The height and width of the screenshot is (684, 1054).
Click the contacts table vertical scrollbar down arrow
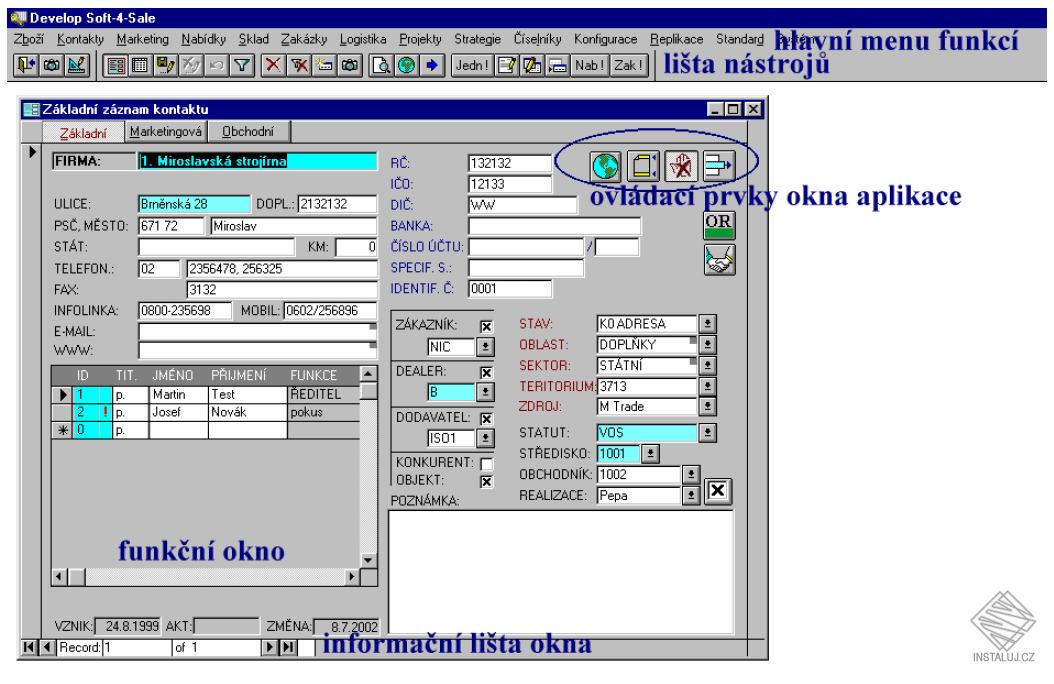pyautogui.click(x=368, y=560)
